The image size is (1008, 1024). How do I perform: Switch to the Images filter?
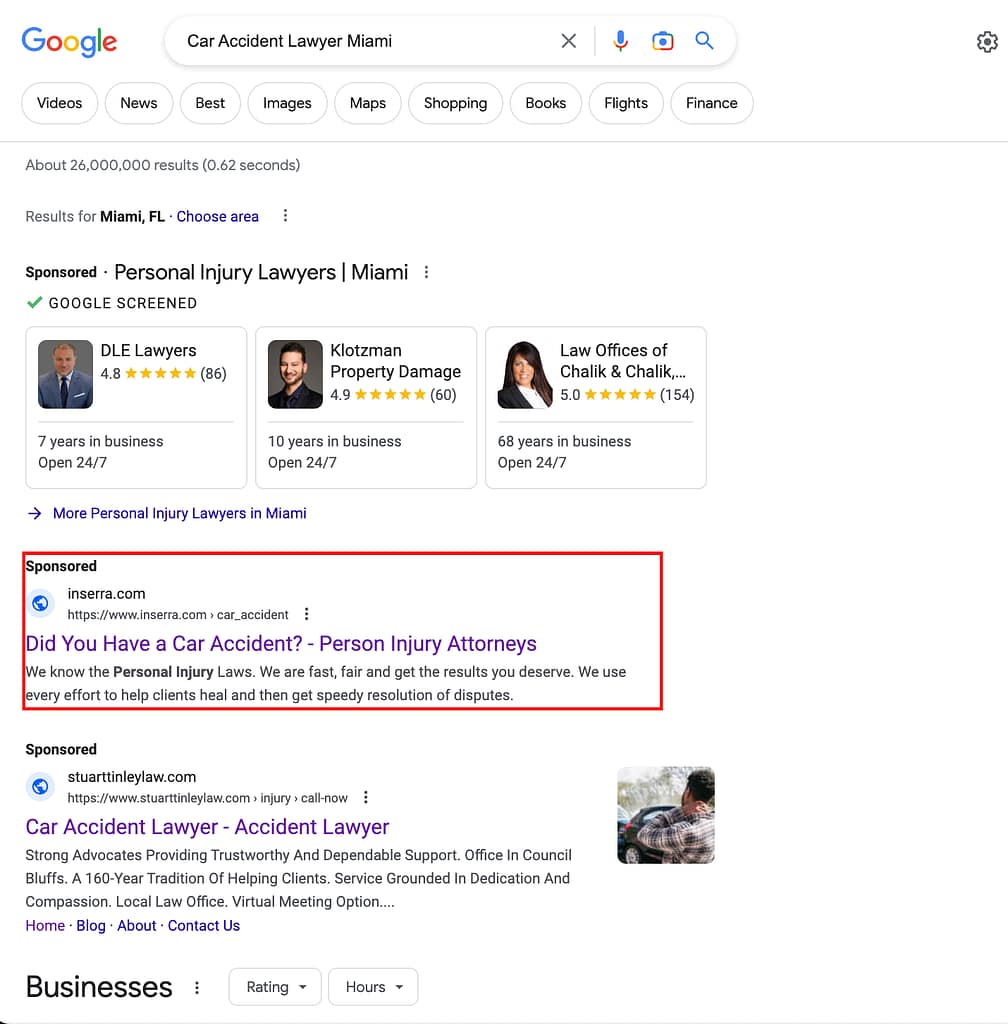pos(287,103)
